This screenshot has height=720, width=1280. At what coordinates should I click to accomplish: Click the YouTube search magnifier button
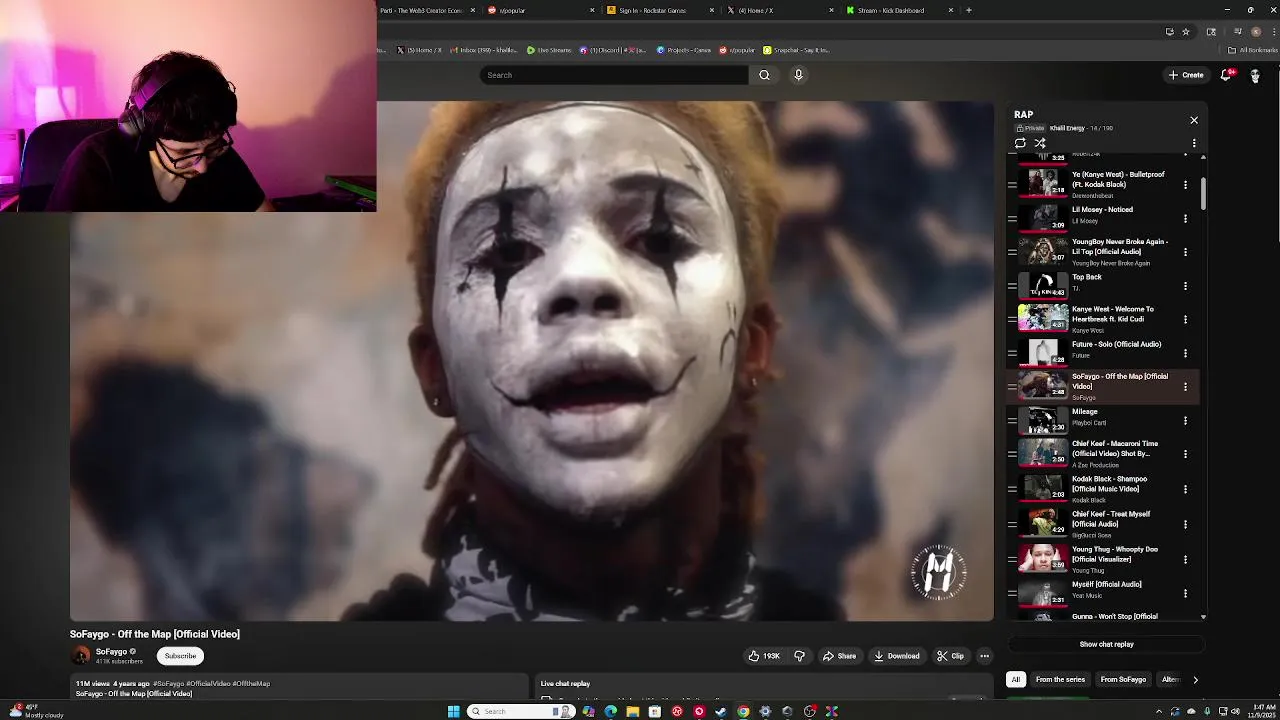point(764,75)
